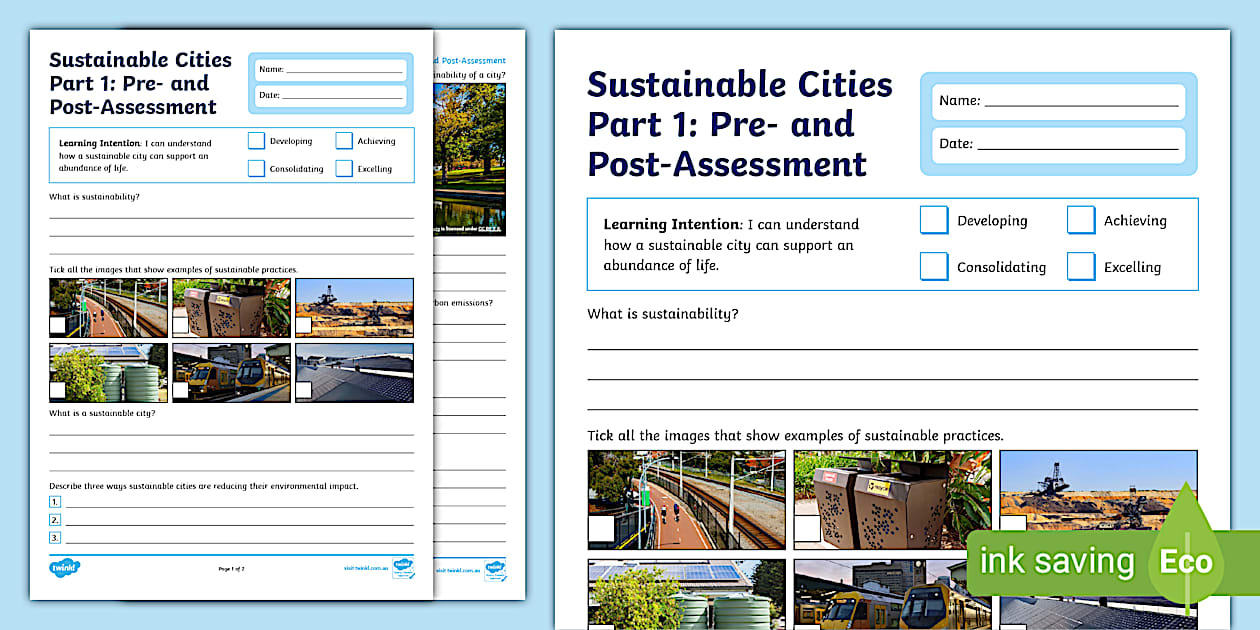
Task: Tick the Consolidating checkbox
Action: (x=933, y=267)
